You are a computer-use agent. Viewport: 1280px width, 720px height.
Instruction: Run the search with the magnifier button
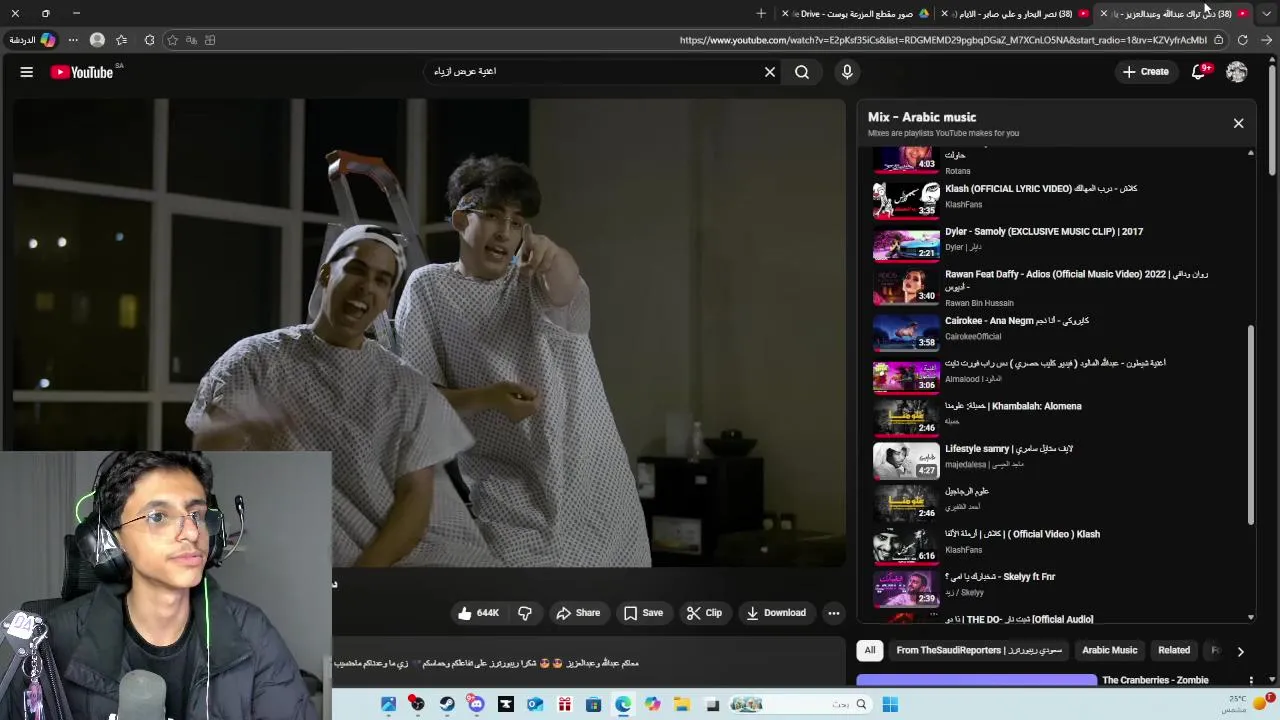click(802, 72)
